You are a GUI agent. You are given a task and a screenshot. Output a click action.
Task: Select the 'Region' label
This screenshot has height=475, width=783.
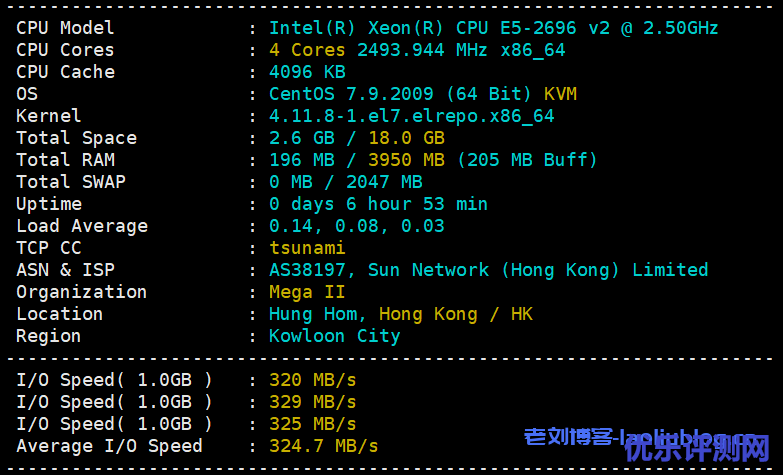click(x=48, y=336)
